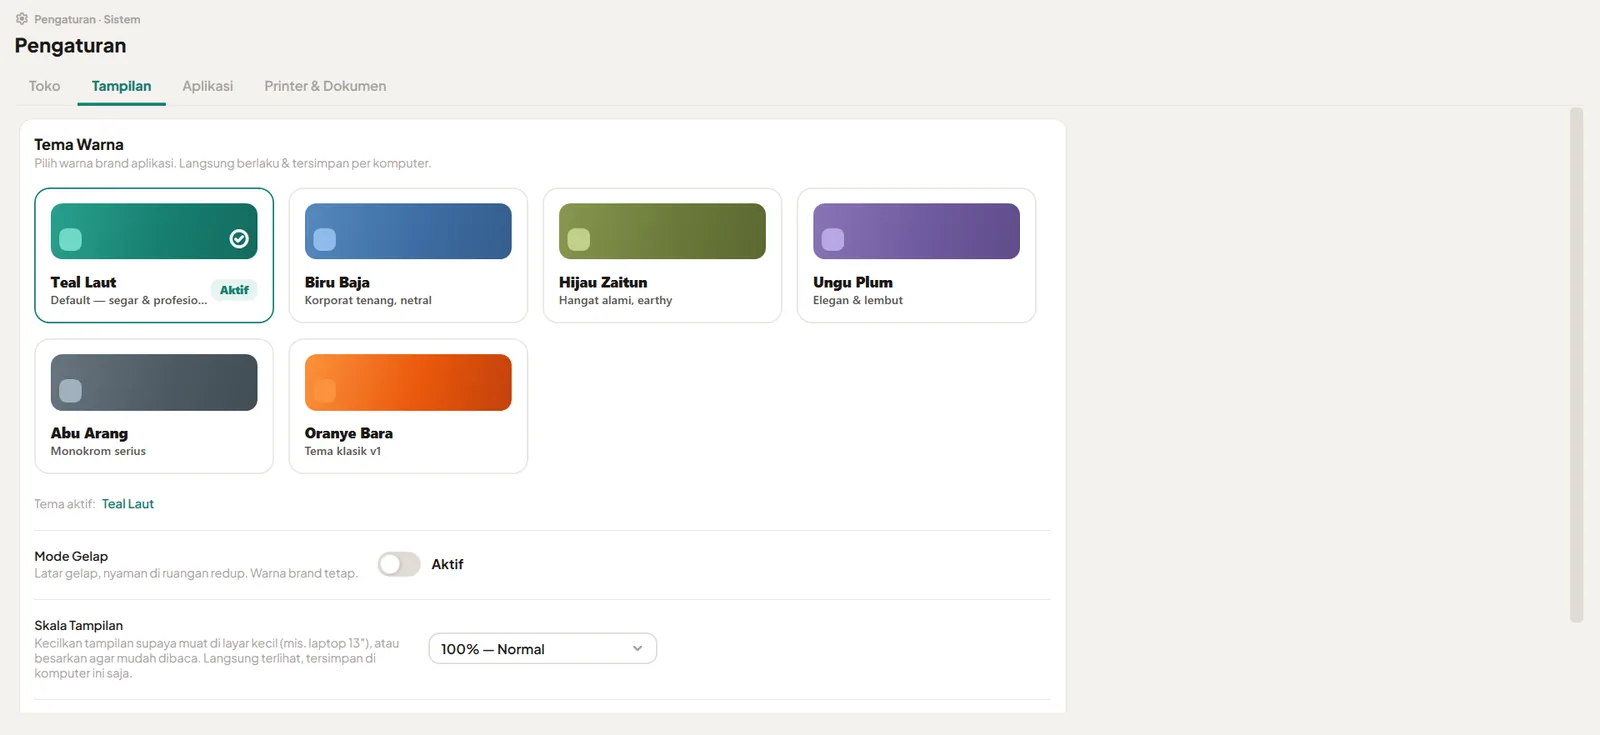Click the settings gear icon in breadcrumb
Image resolution: width=1600 pixels, height=735 pixels.
22,19
